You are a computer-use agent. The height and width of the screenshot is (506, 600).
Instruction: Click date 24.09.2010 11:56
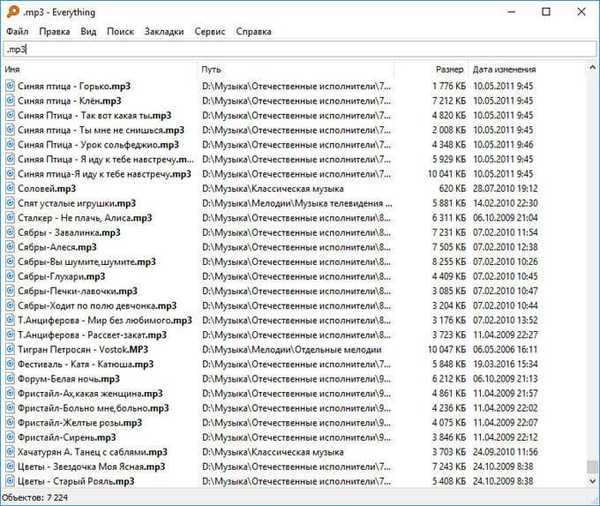(x=505, y=452)
